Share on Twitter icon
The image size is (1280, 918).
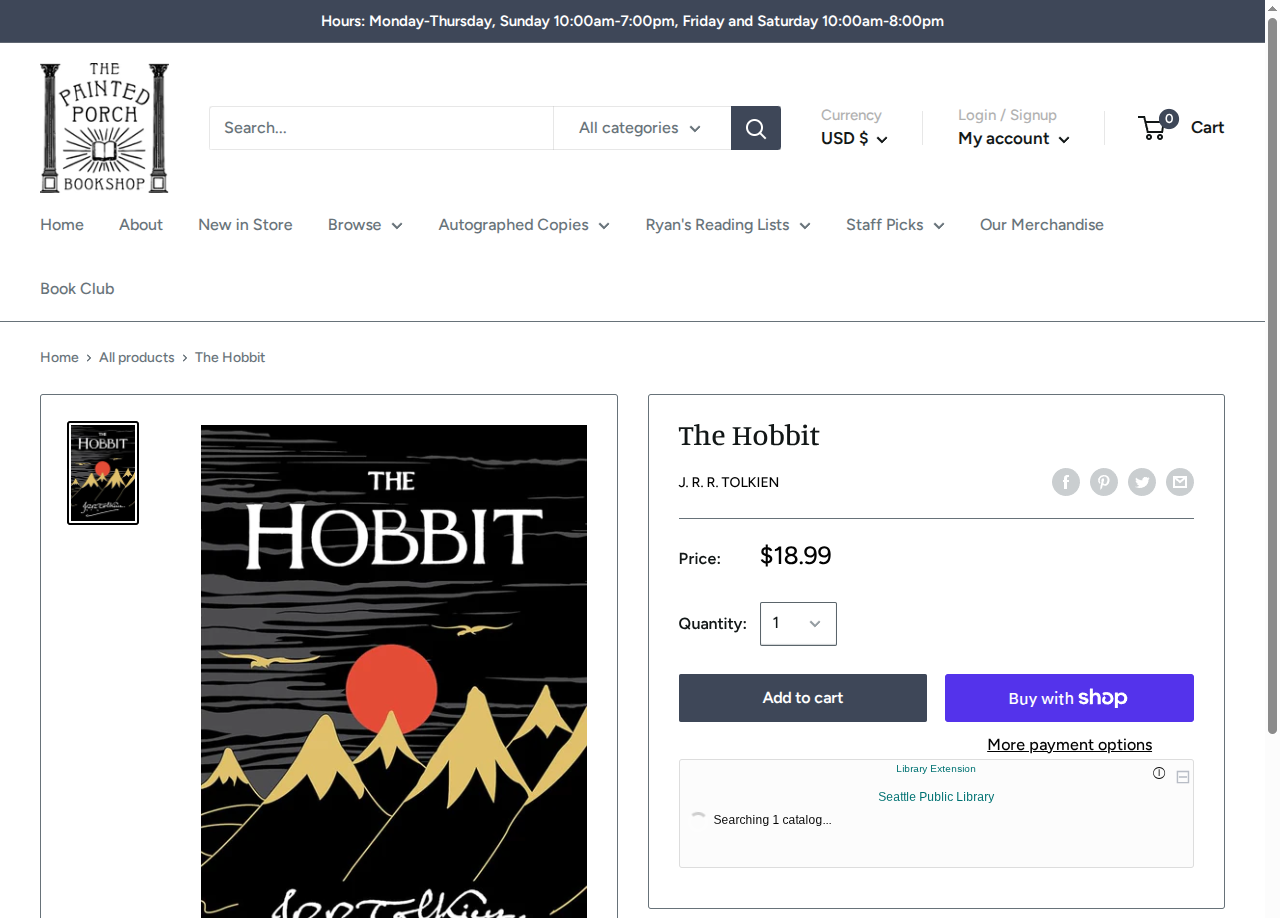(1142, 482)
